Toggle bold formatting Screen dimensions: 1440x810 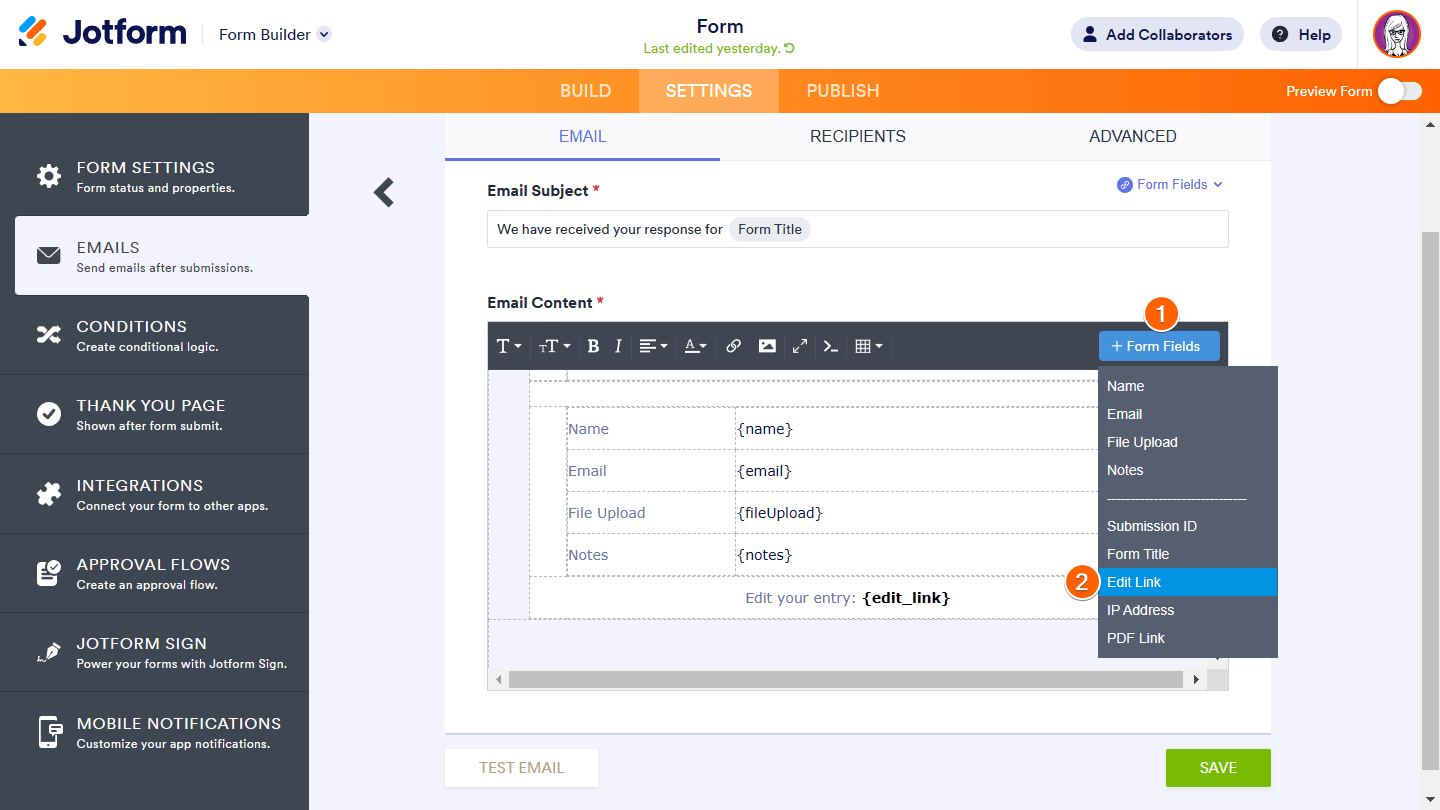pos(593,346)
